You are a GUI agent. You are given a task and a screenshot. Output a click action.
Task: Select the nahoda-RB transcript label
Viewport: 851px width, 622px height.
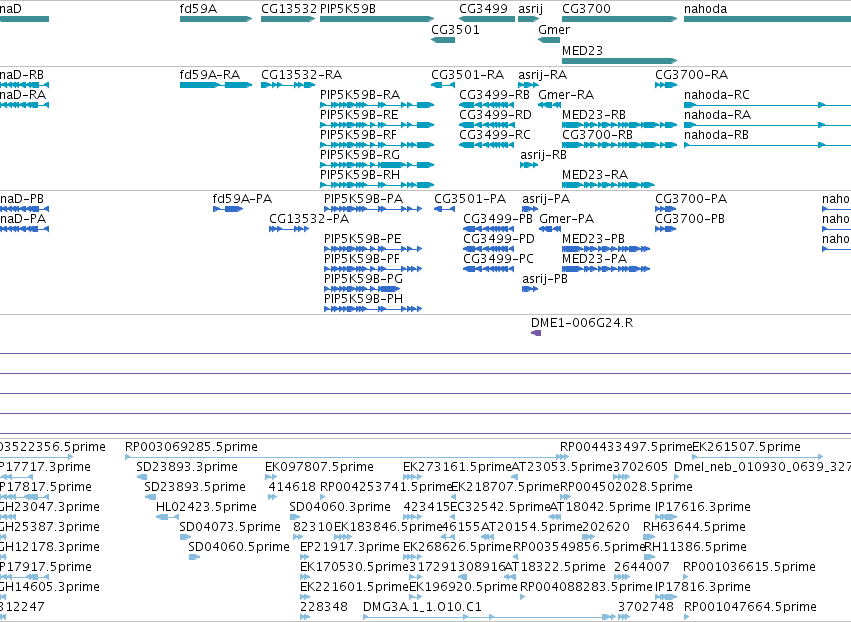(x=716, y=135)
